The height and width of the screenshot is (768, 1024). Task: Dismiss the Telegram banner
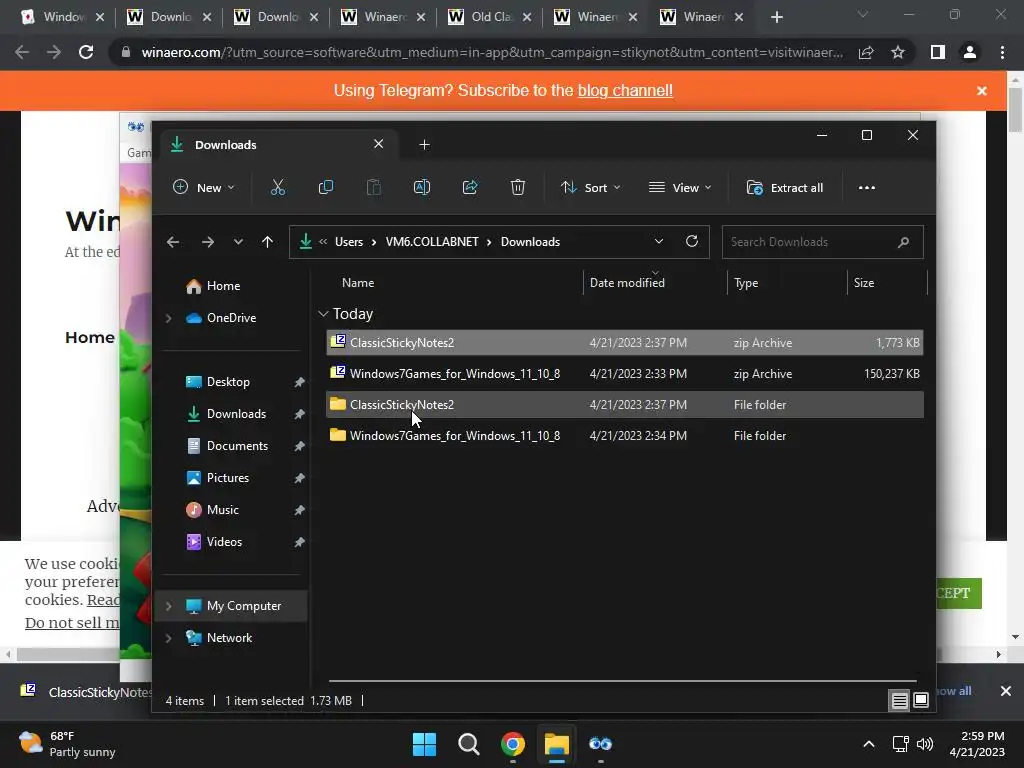(x=982, y=91)
